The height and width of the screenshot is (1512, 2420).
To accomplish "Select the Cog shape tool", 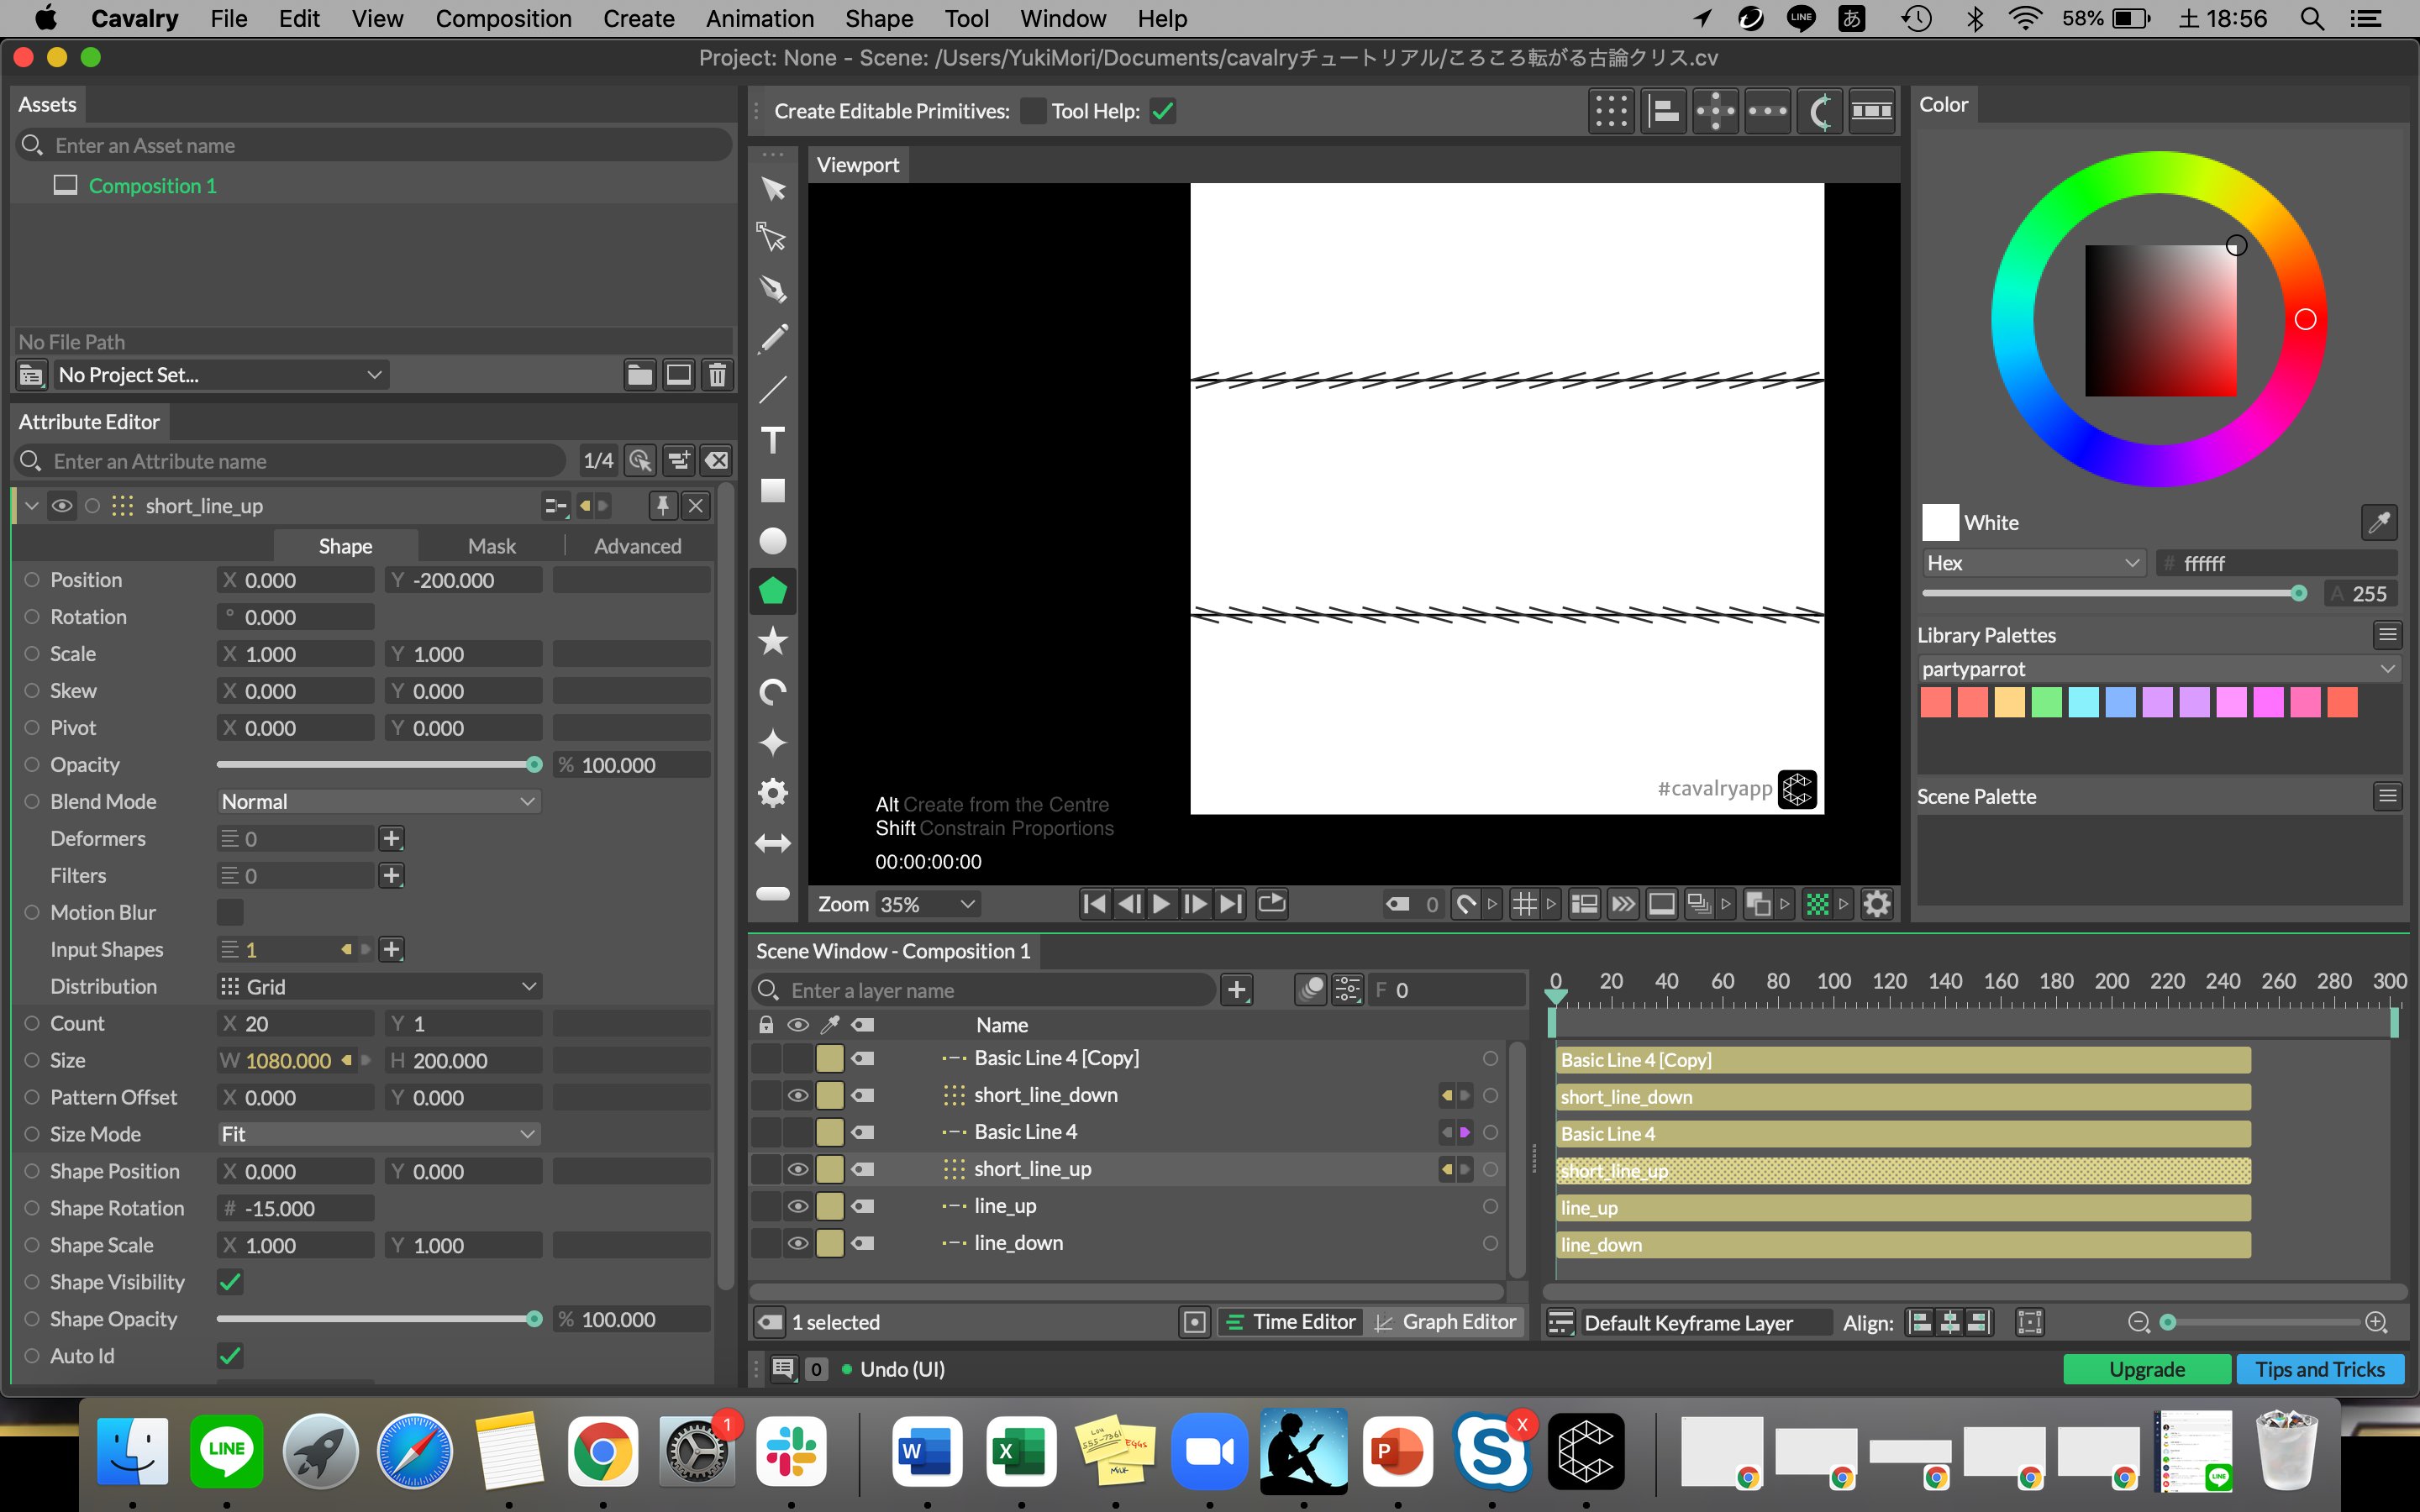I will click(x=772, y=793).
